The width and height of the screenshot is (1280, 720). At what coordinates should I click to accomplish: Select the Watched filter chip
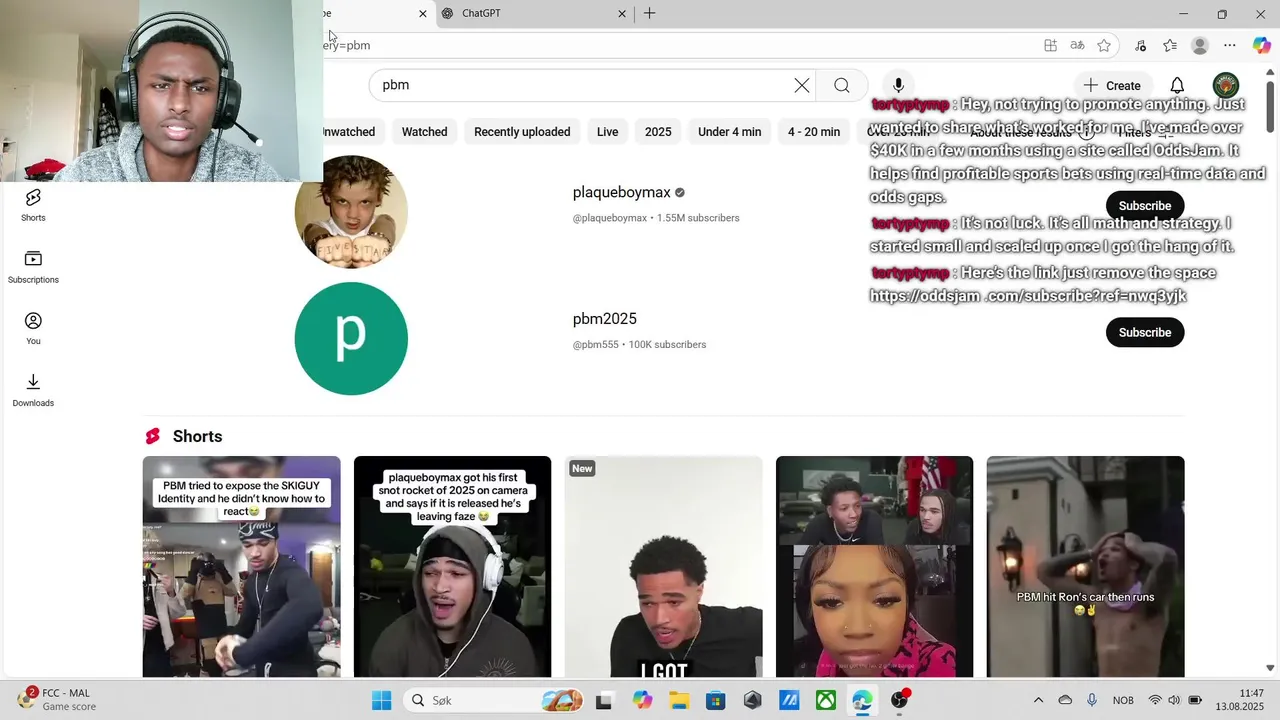[424, 132]
